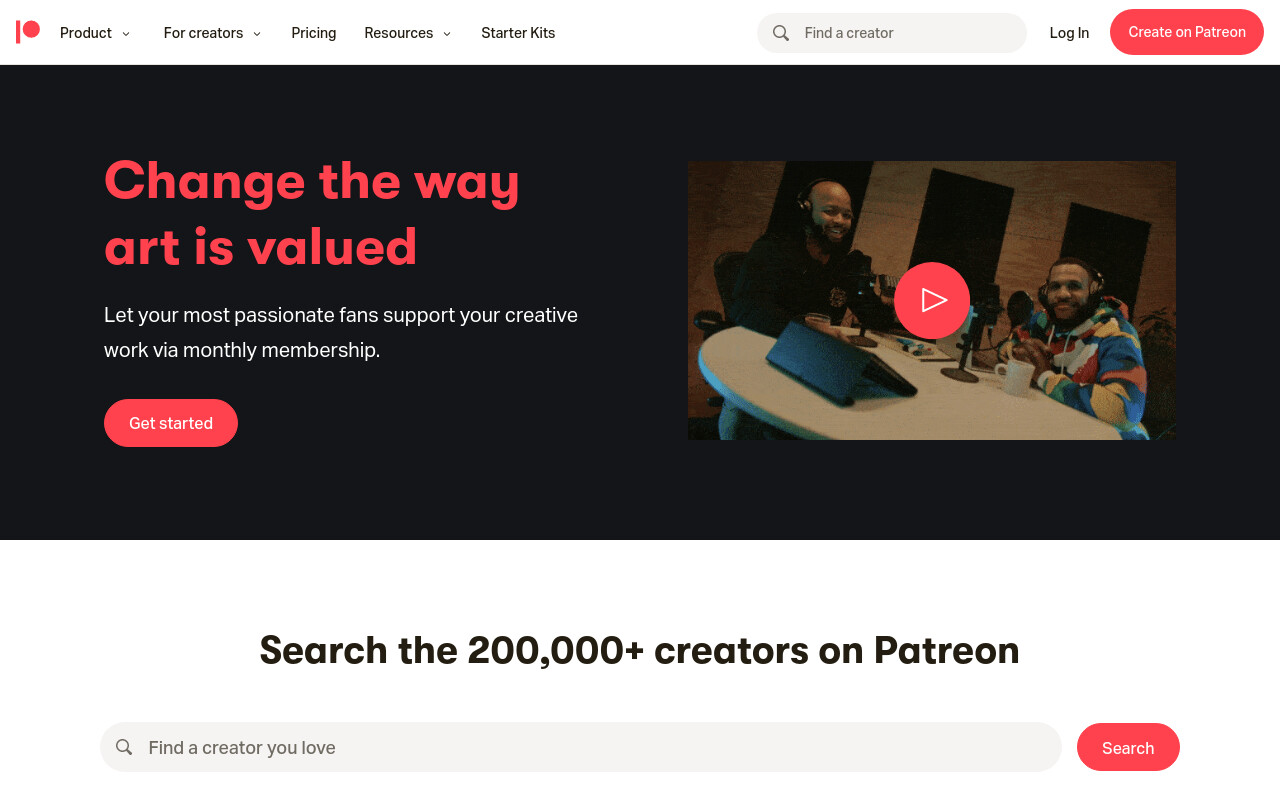The height and width of the screenshot is (800, 1280).
Task: Play the hero video with the red play button
Action: pos(932,300)
